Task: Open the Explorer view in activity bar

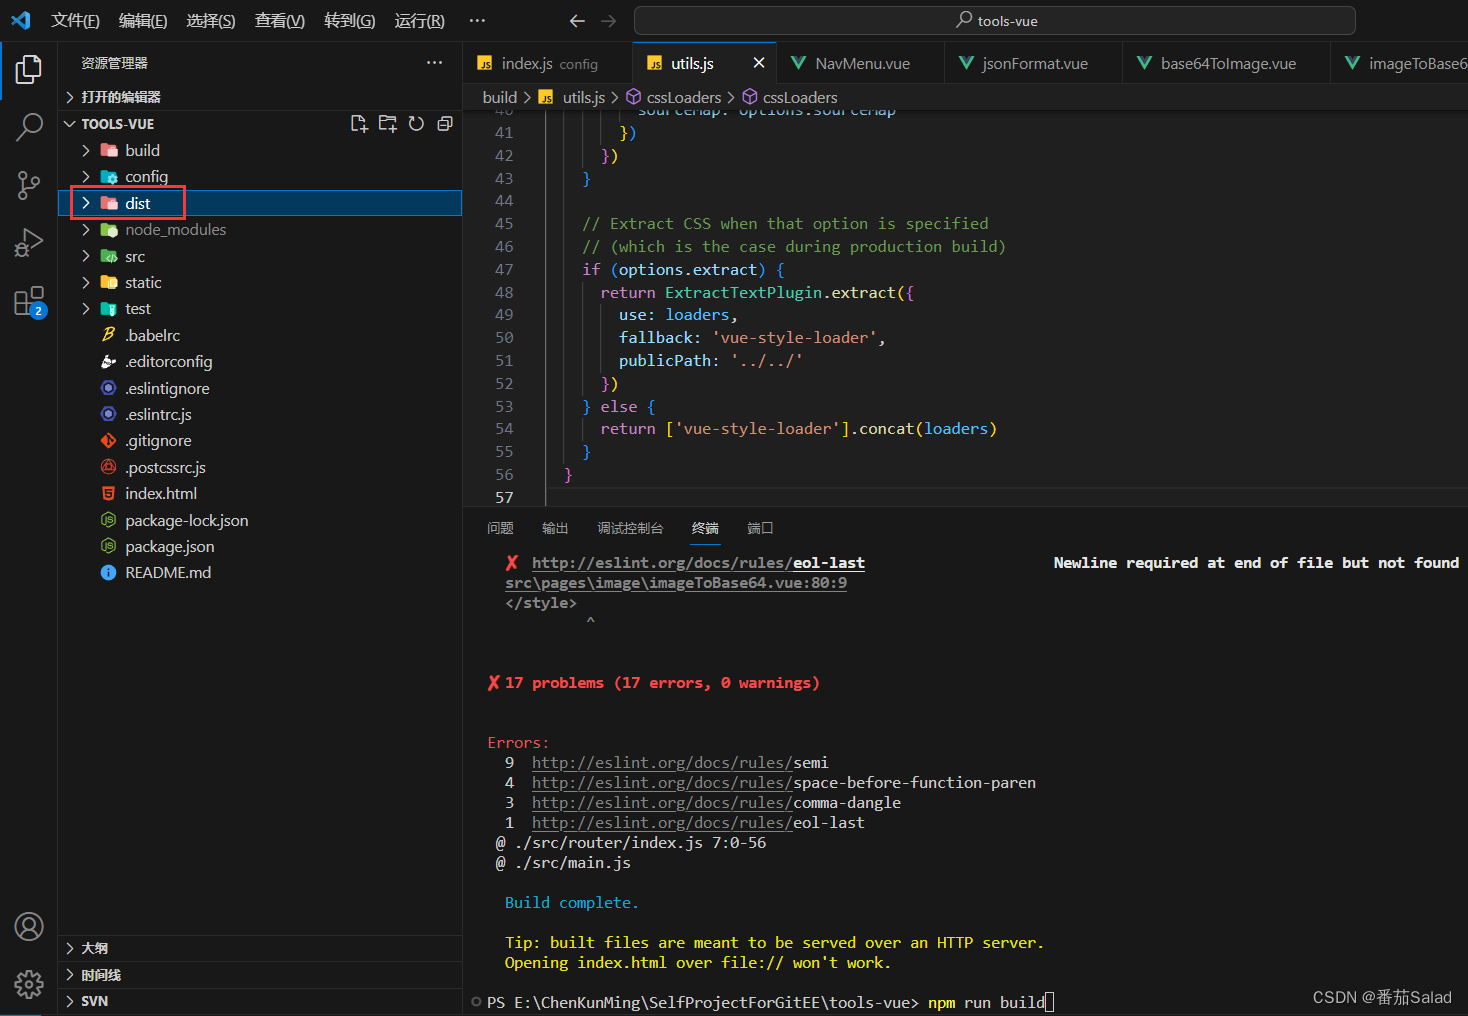Action: pyautogui.click(x=29, y=69)
